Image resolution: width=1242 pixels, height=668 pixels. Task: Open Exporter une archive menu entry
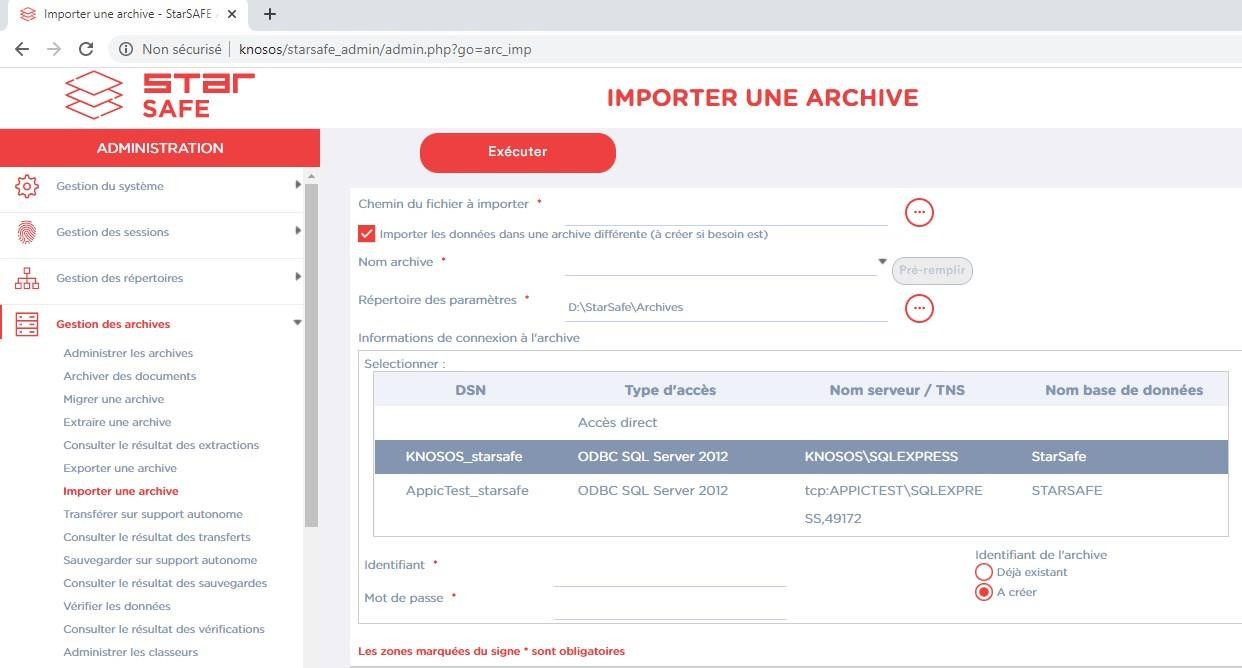tap(120, 468)
